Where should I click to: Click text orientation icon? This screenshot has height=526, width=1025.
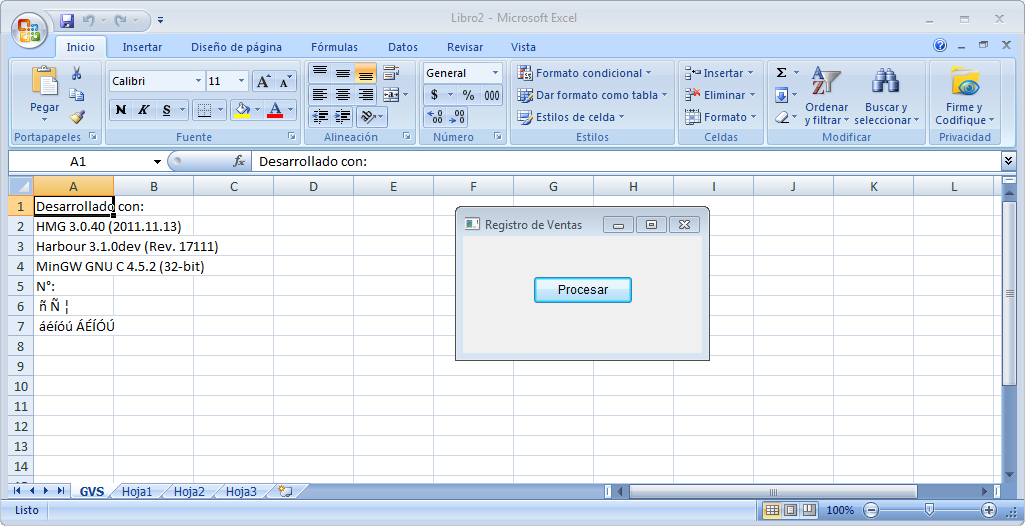click(x=368, y=117)
